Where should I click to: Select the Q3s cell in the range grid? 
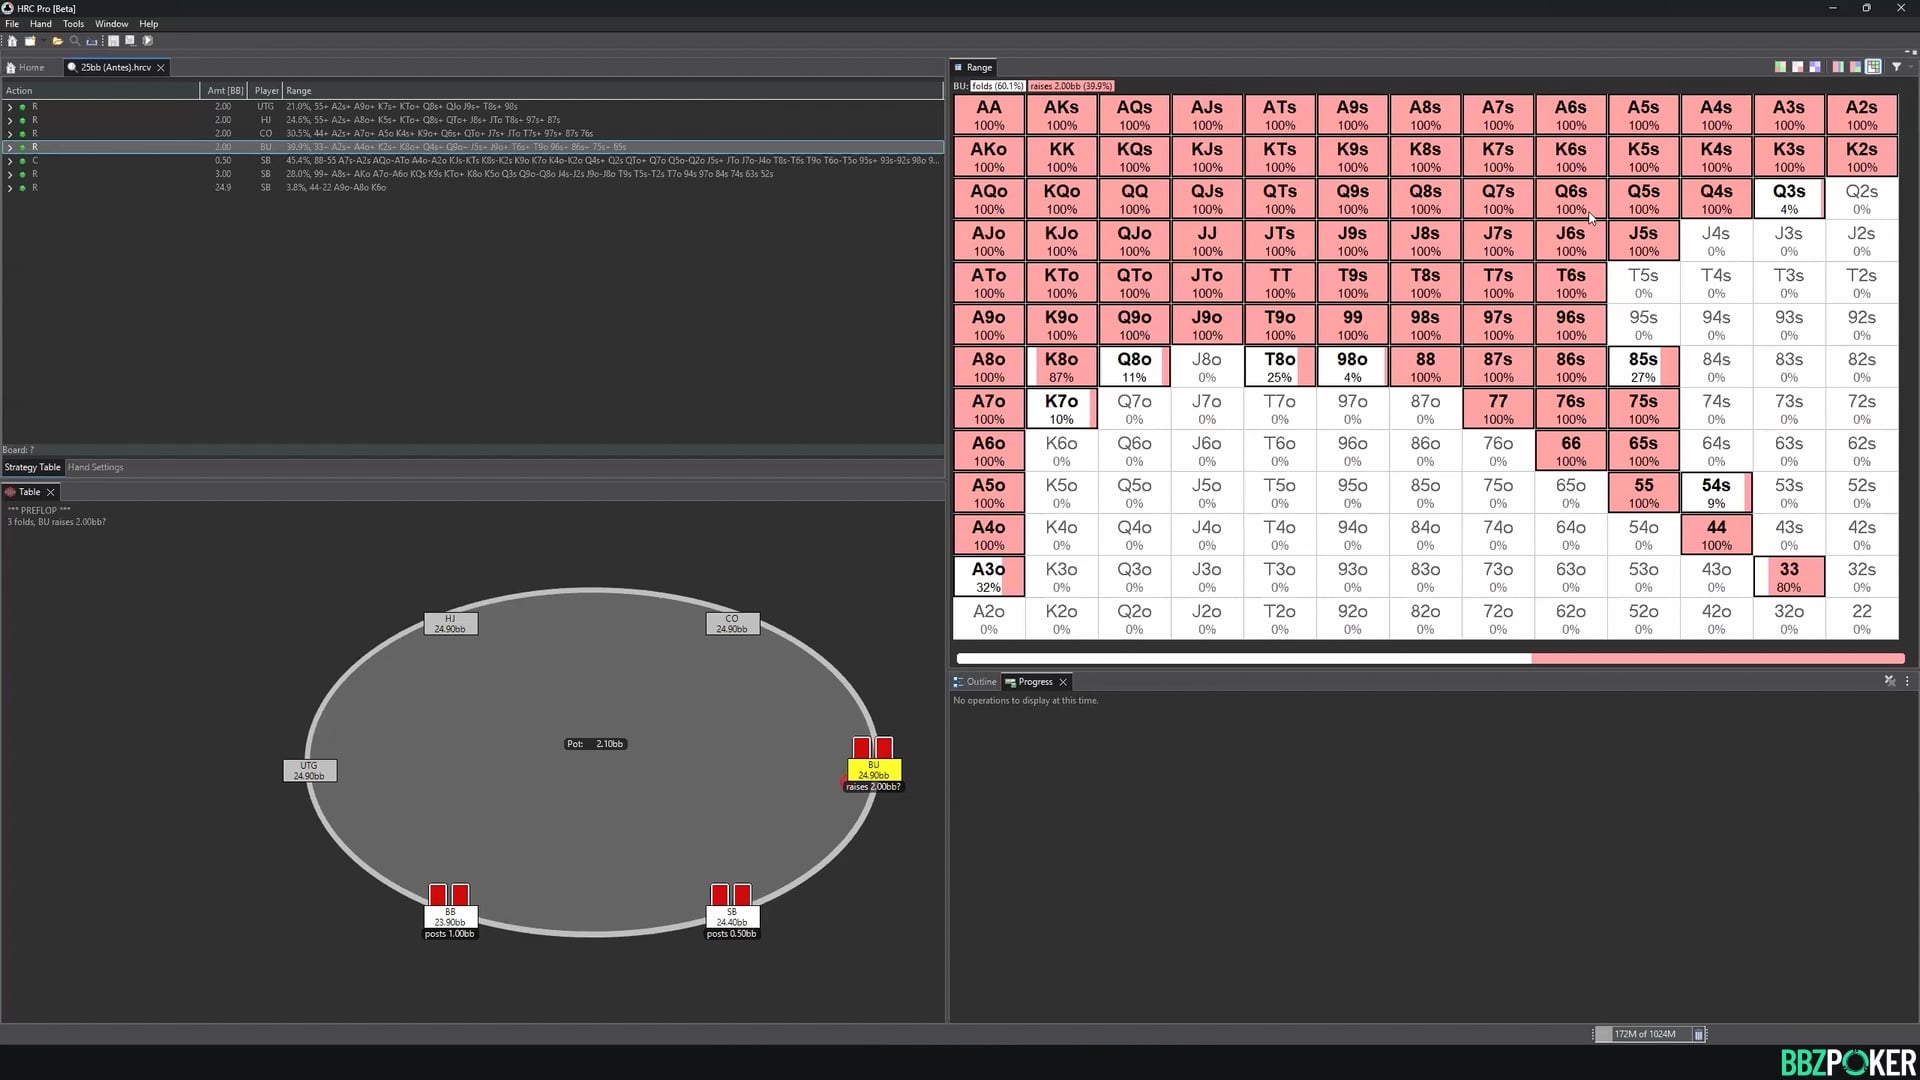[x=1788, y=197]
